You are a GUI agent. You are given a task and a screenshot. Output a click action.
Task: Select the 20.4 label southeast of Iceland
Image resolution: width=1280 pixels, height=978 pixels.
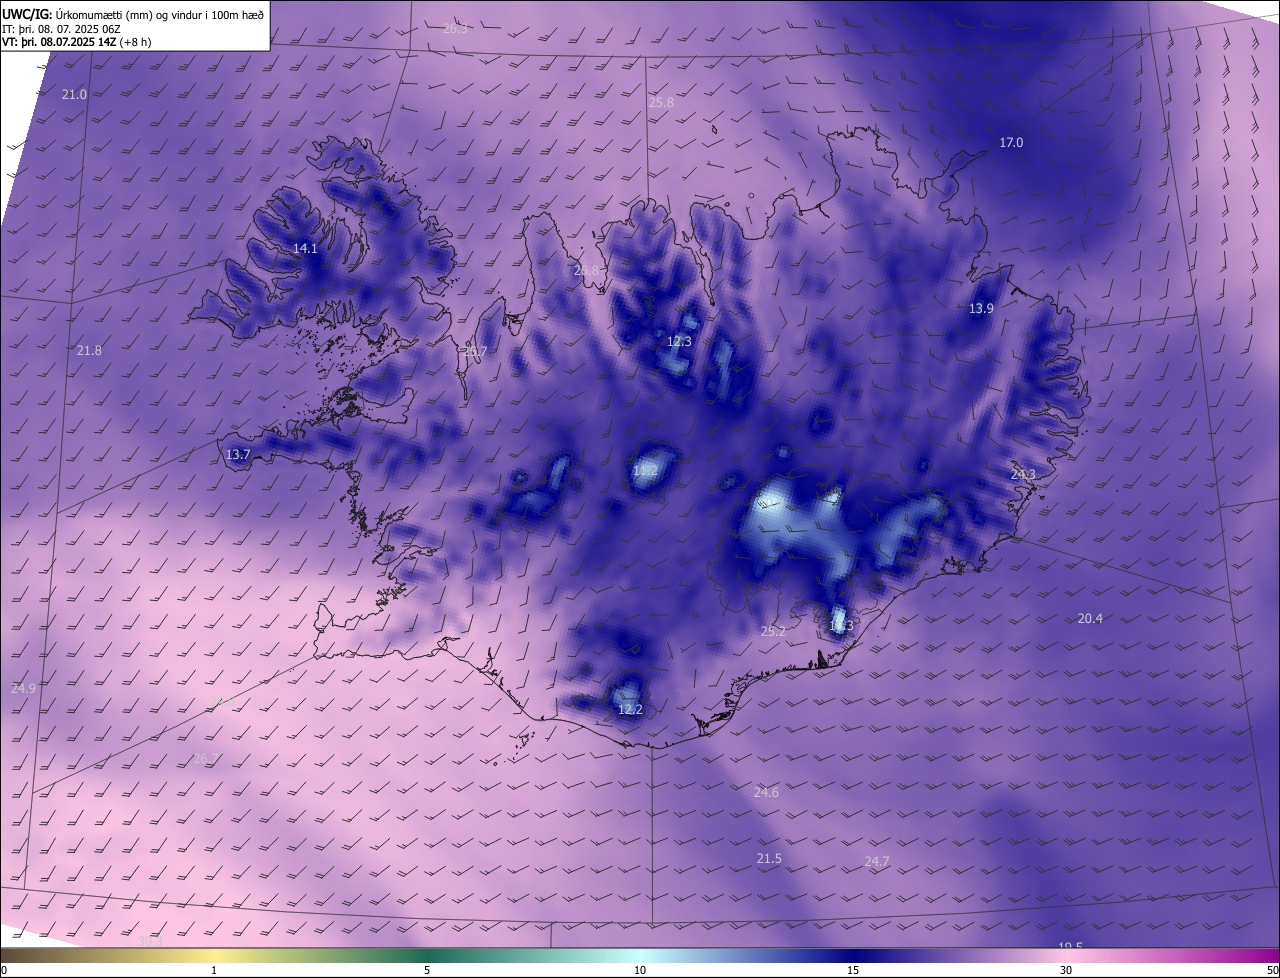pos(1090,619)
